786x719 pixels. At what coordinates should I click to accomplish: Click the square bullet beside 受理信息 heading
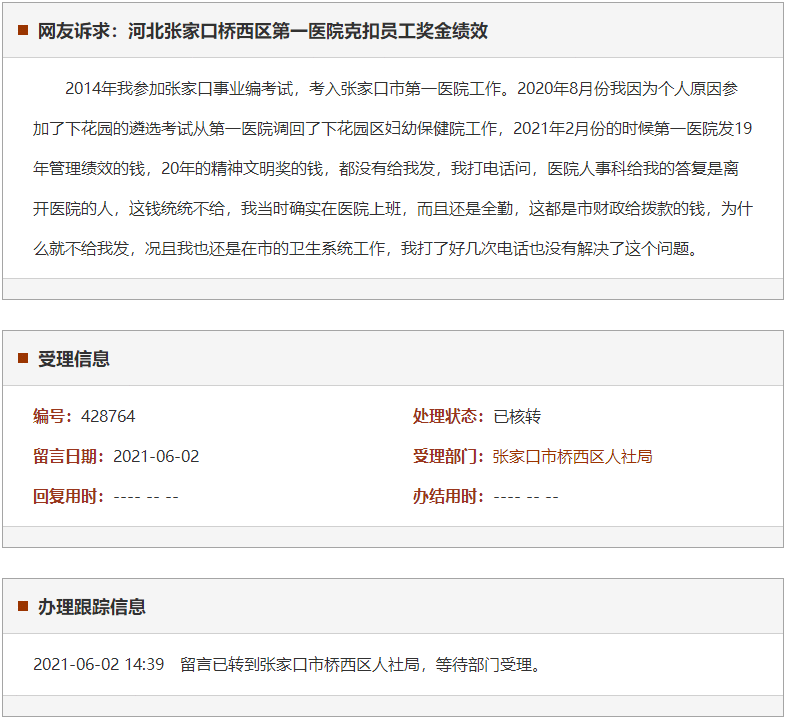(x=23, y=358)
